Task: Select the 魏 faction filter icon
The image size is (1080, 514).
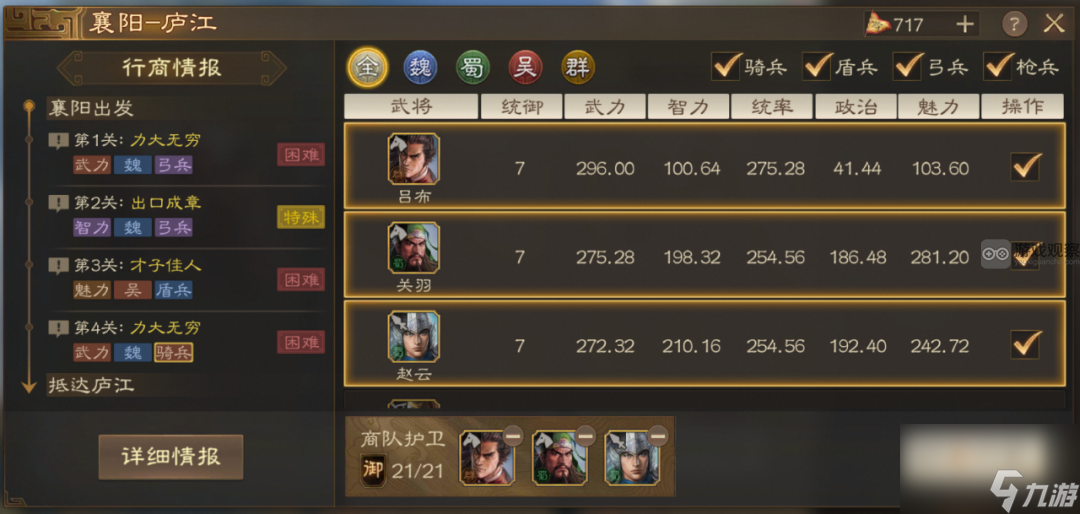Action: [x=419, y=68]
